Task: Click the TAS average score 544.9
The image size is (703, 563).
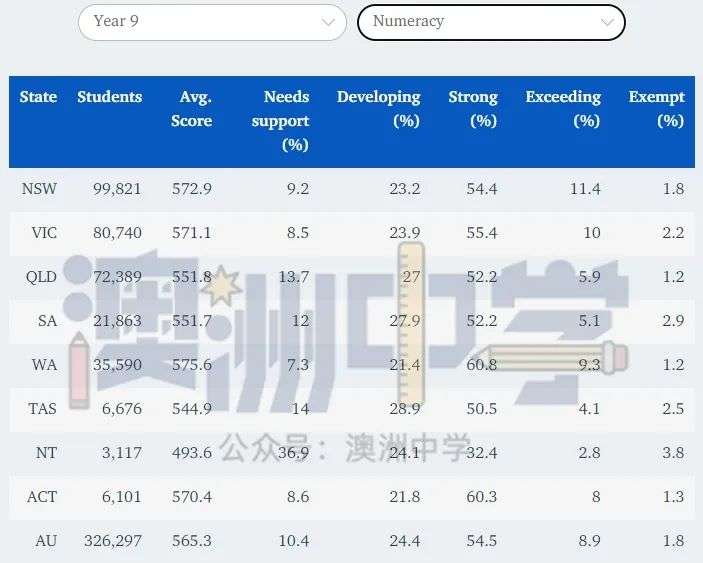Action: click(x=192, y=409)
